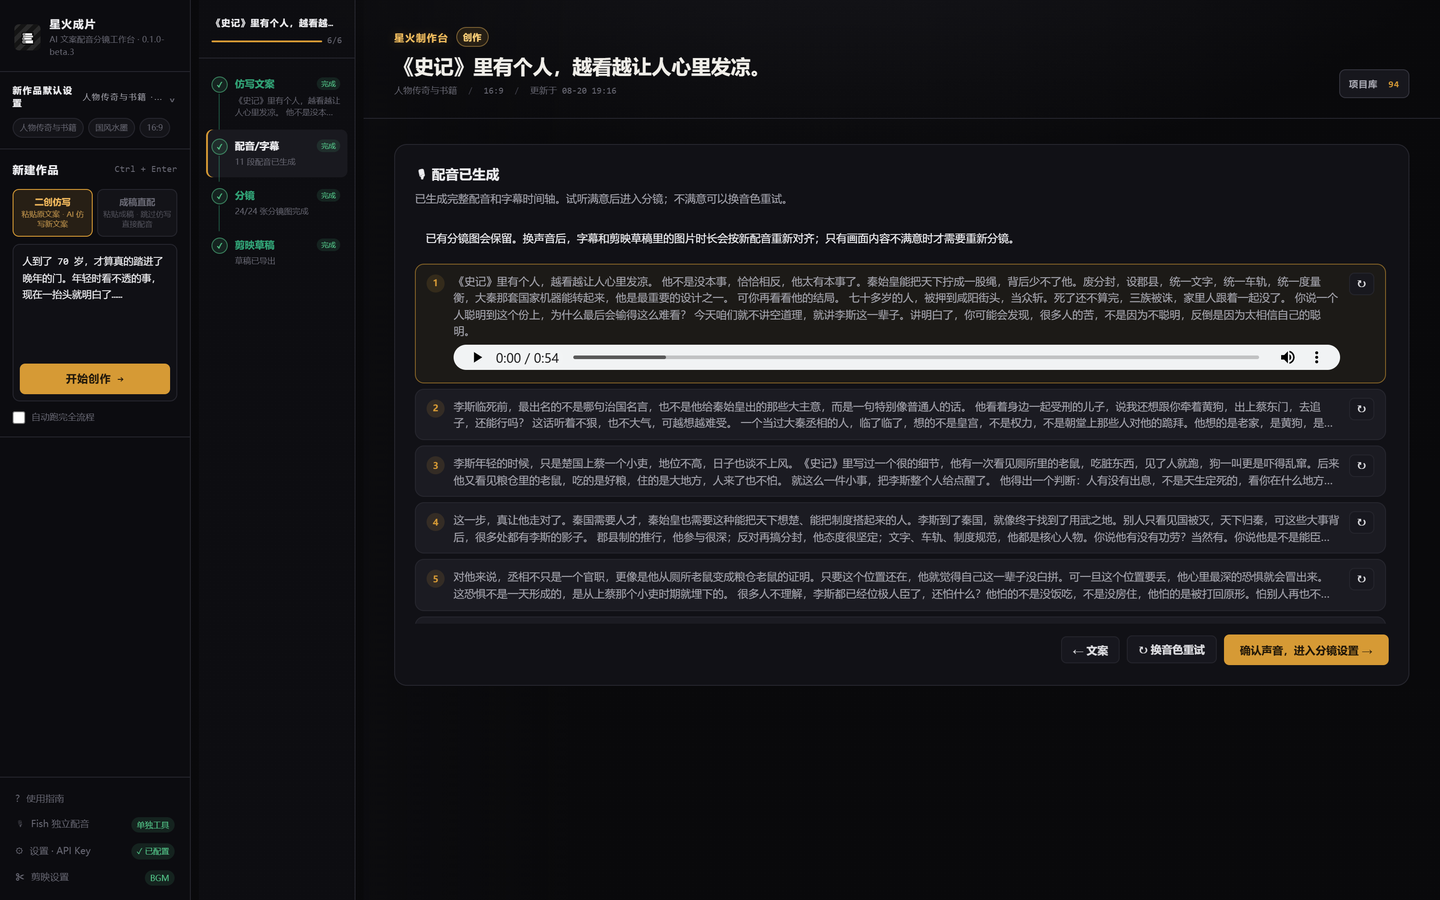Click the 已配置 status badge

pos(154,851)
